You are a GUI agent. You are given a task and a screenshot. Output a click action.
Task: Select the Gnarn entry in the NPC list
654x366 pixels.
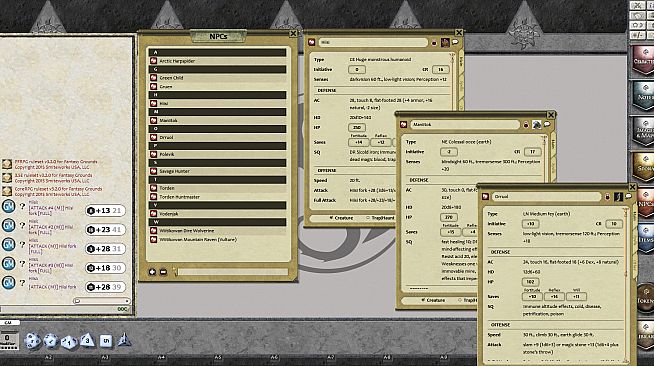[x=218, y=86]
